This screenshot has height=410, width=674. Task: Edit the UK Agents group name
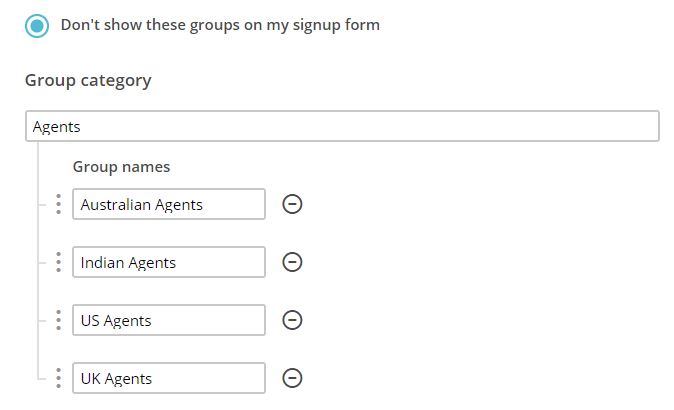(168, 378)
